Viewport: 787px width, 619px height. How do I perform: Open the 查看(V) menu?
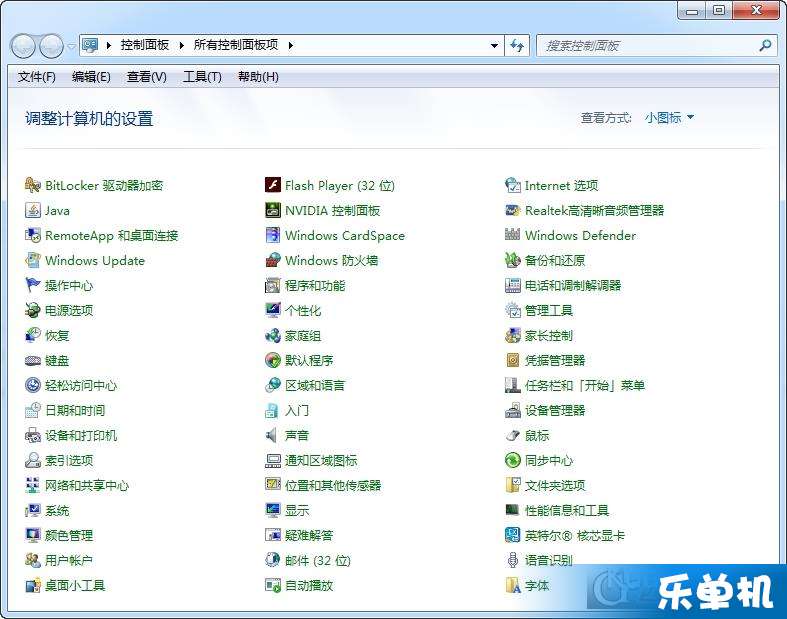(x=147, y=77)
